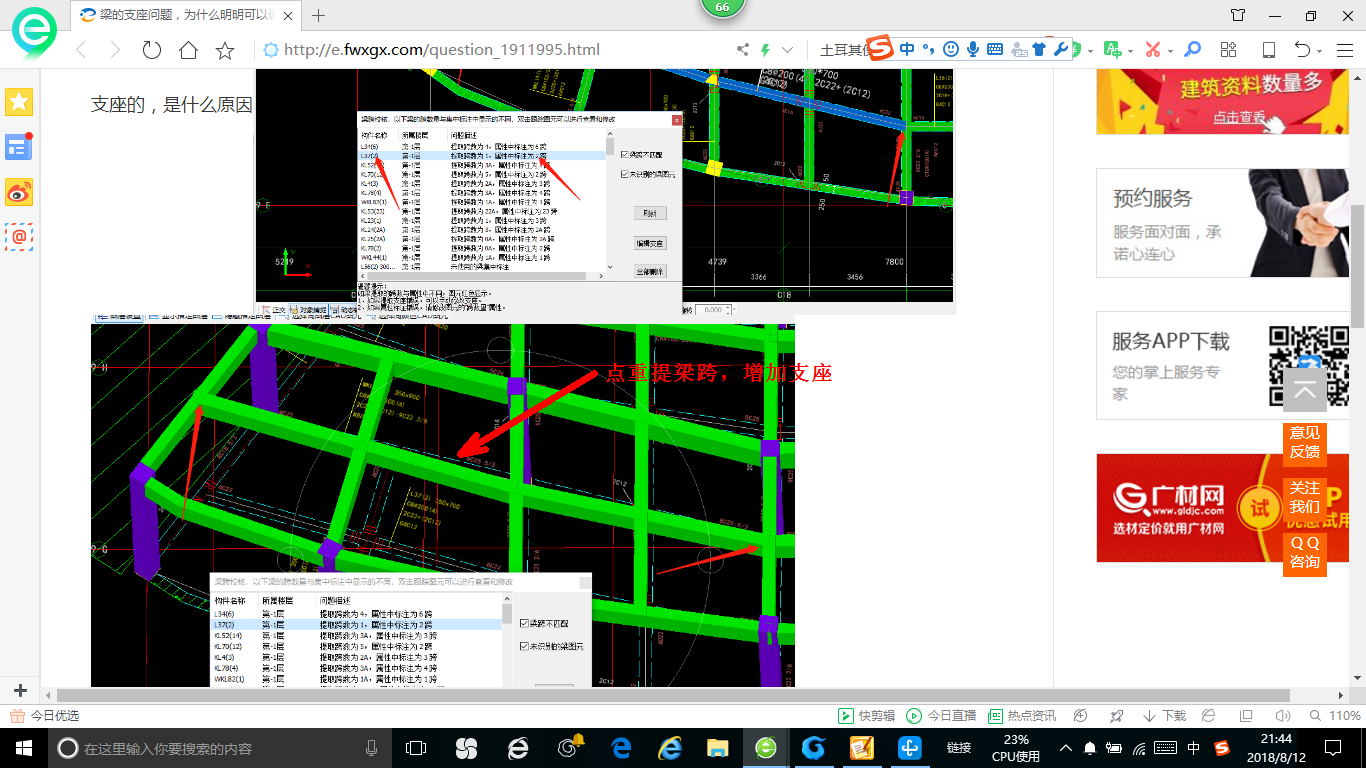Expand the undo arrow dropdown
This screenshot has height=768, width=1366.
click(1320, 50)
